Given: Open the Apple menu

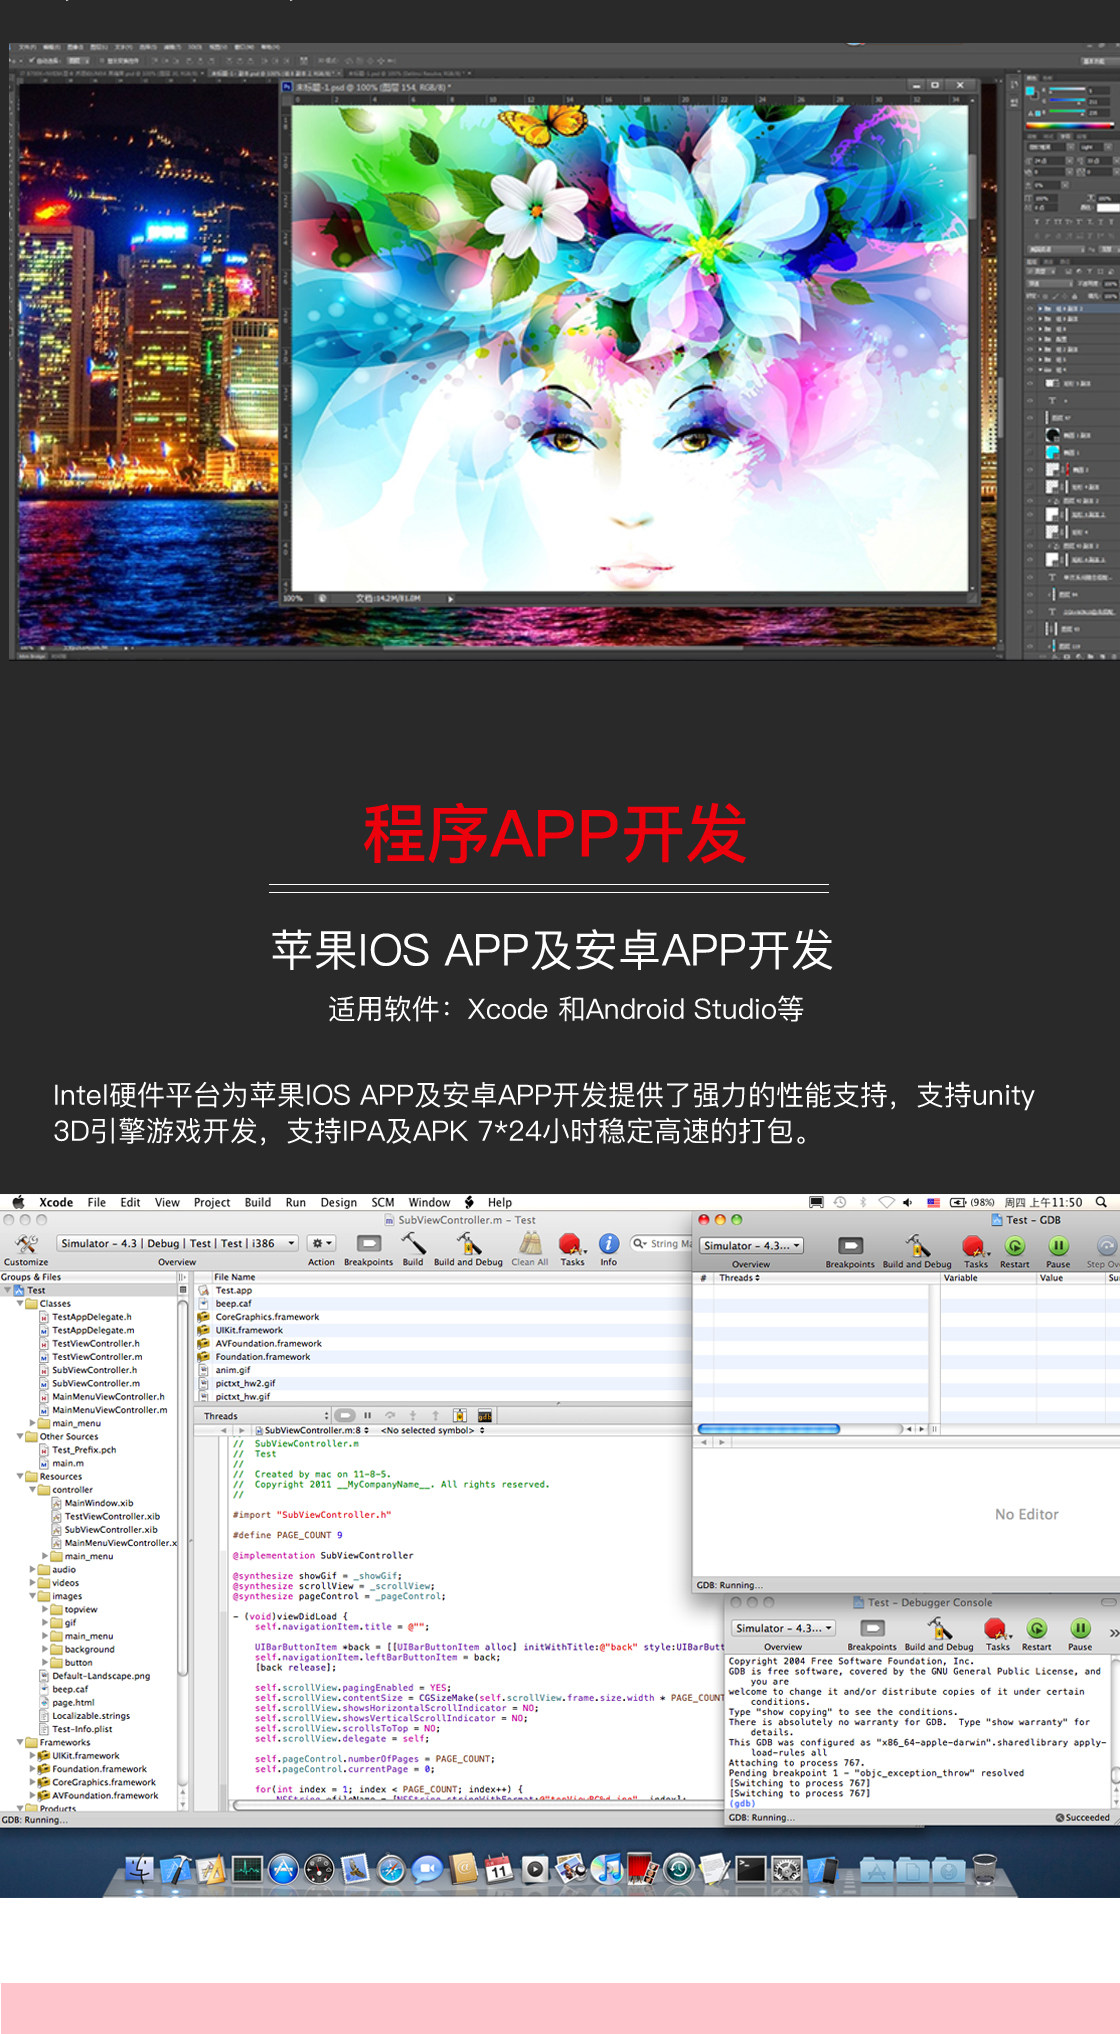Looking at the screenshot, I should [18, 1202].
